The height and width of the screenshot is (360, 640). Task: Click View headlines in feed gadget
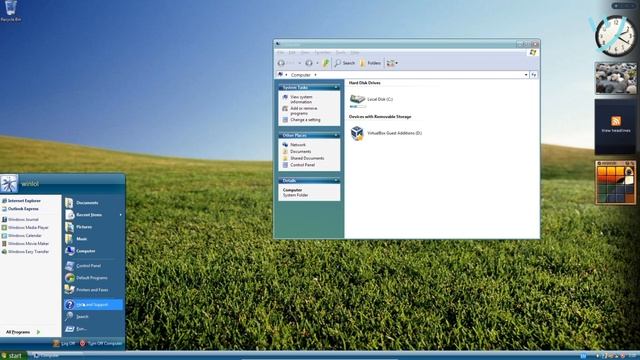click(x=616, y=131)
